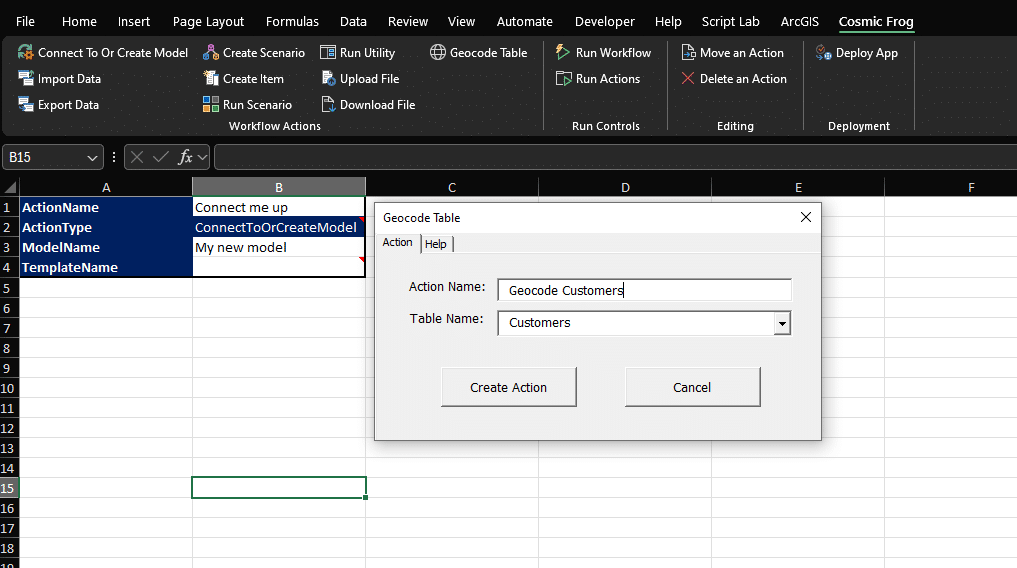This screenshot has width=1017, height=568.
Task: Click the Table Name Customers field
Action: (636, 323)
